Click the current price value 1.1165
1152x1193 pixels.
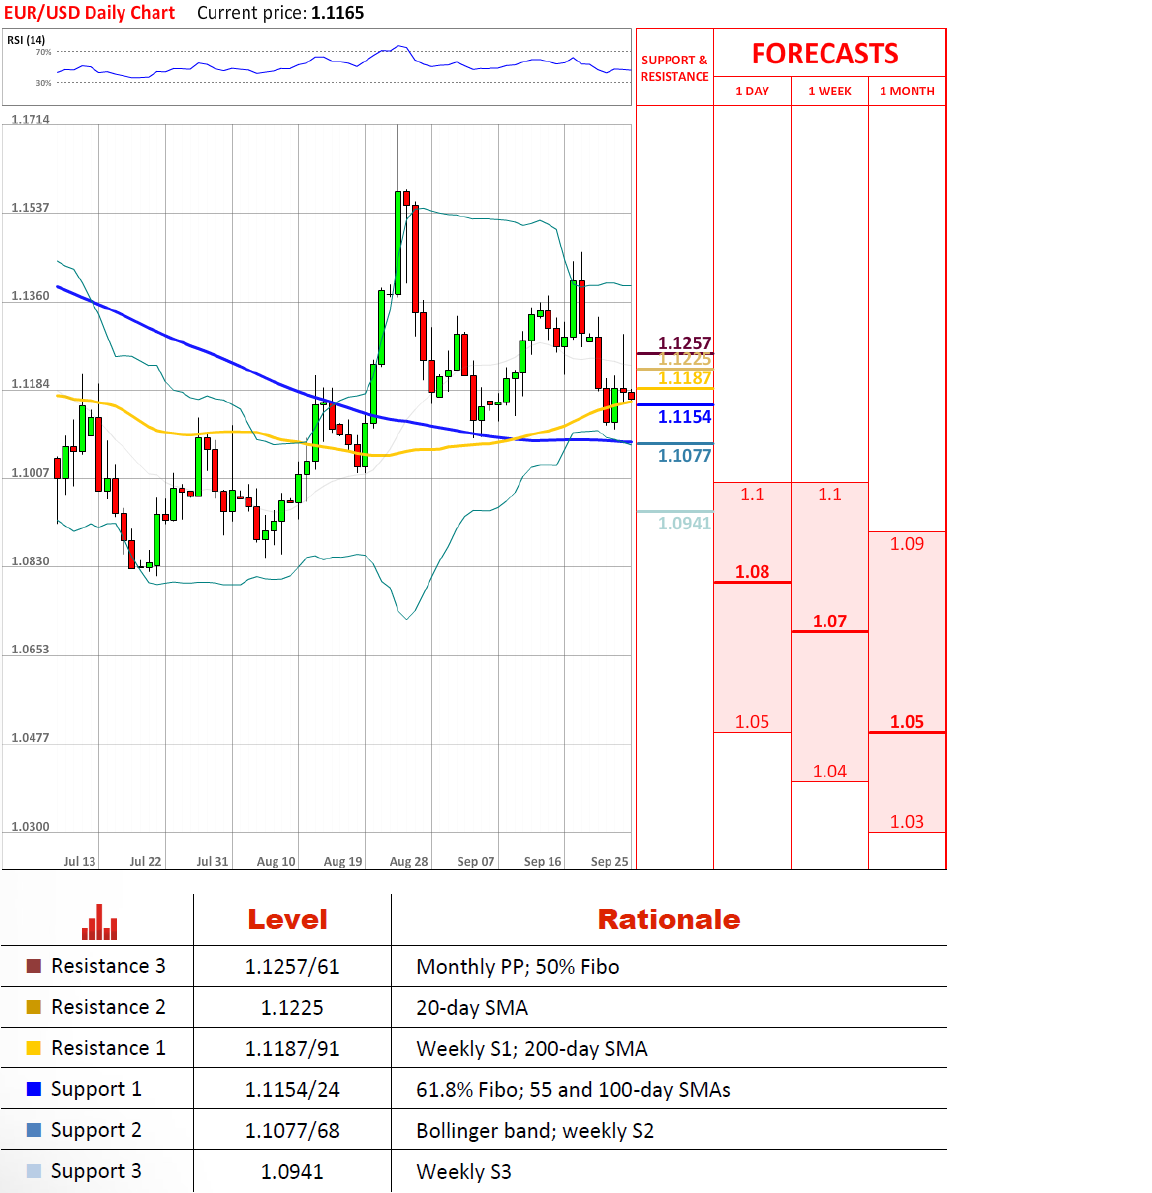coord(338,13)
